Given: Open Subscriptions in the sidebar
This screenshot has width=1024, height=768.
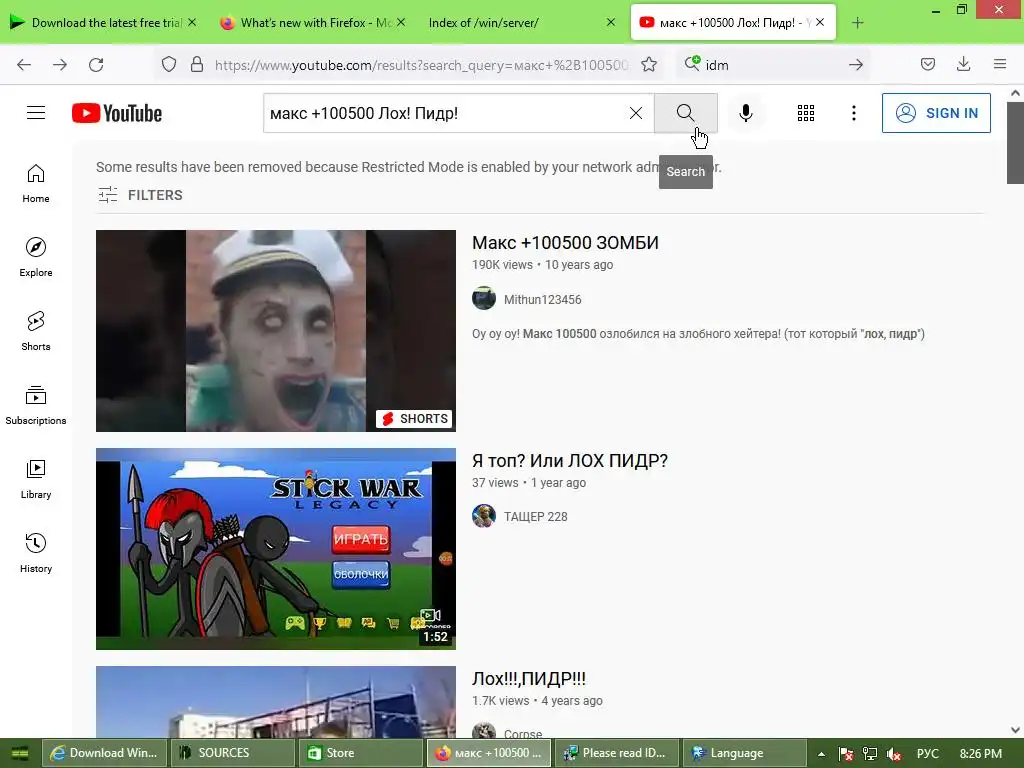Looking at the screenshot, I should point(36,406).
